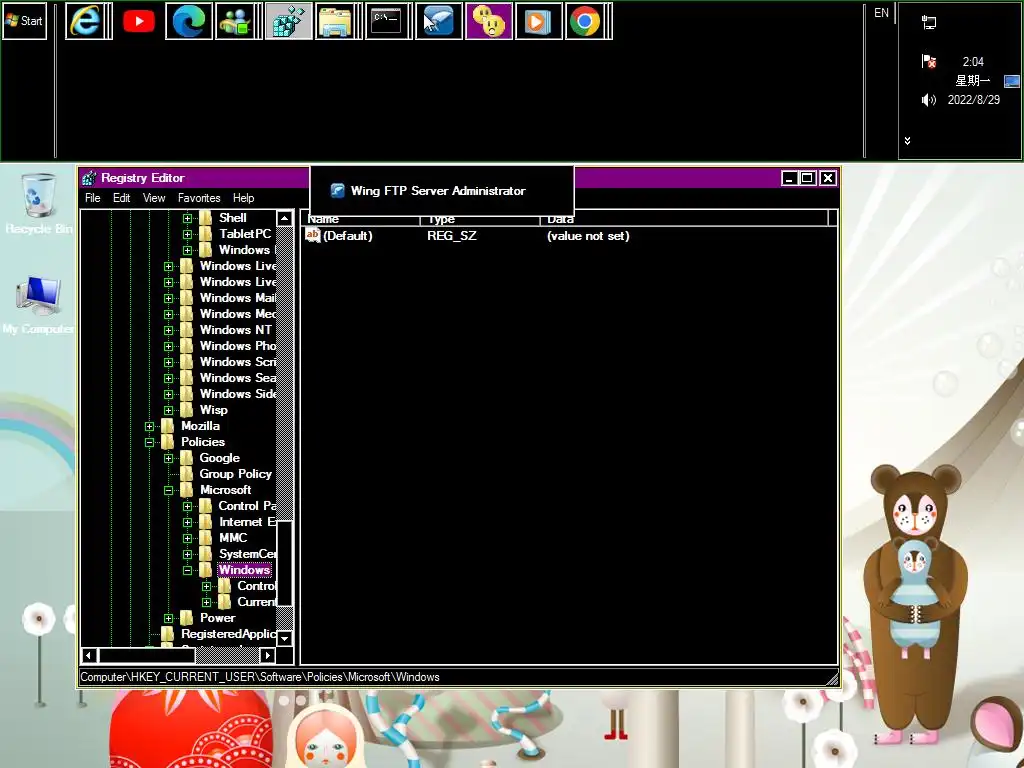Switch to Wing FTP Server Administrator taskbar icon
The image size is (1024, 768).
(439, 21)
